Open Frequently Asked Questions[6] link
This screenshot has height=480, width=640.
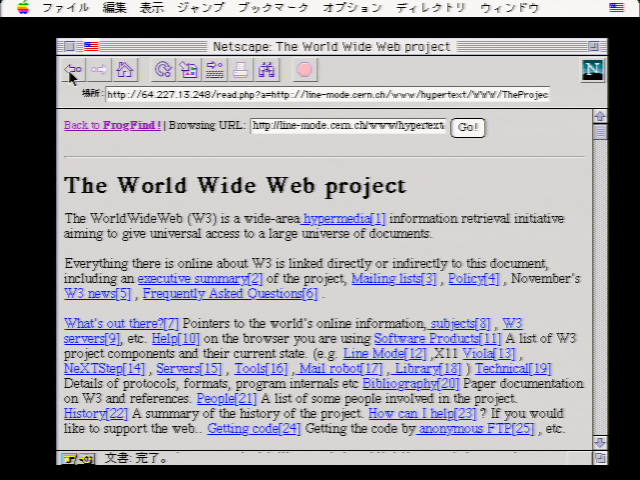click(x=230, y=294)
